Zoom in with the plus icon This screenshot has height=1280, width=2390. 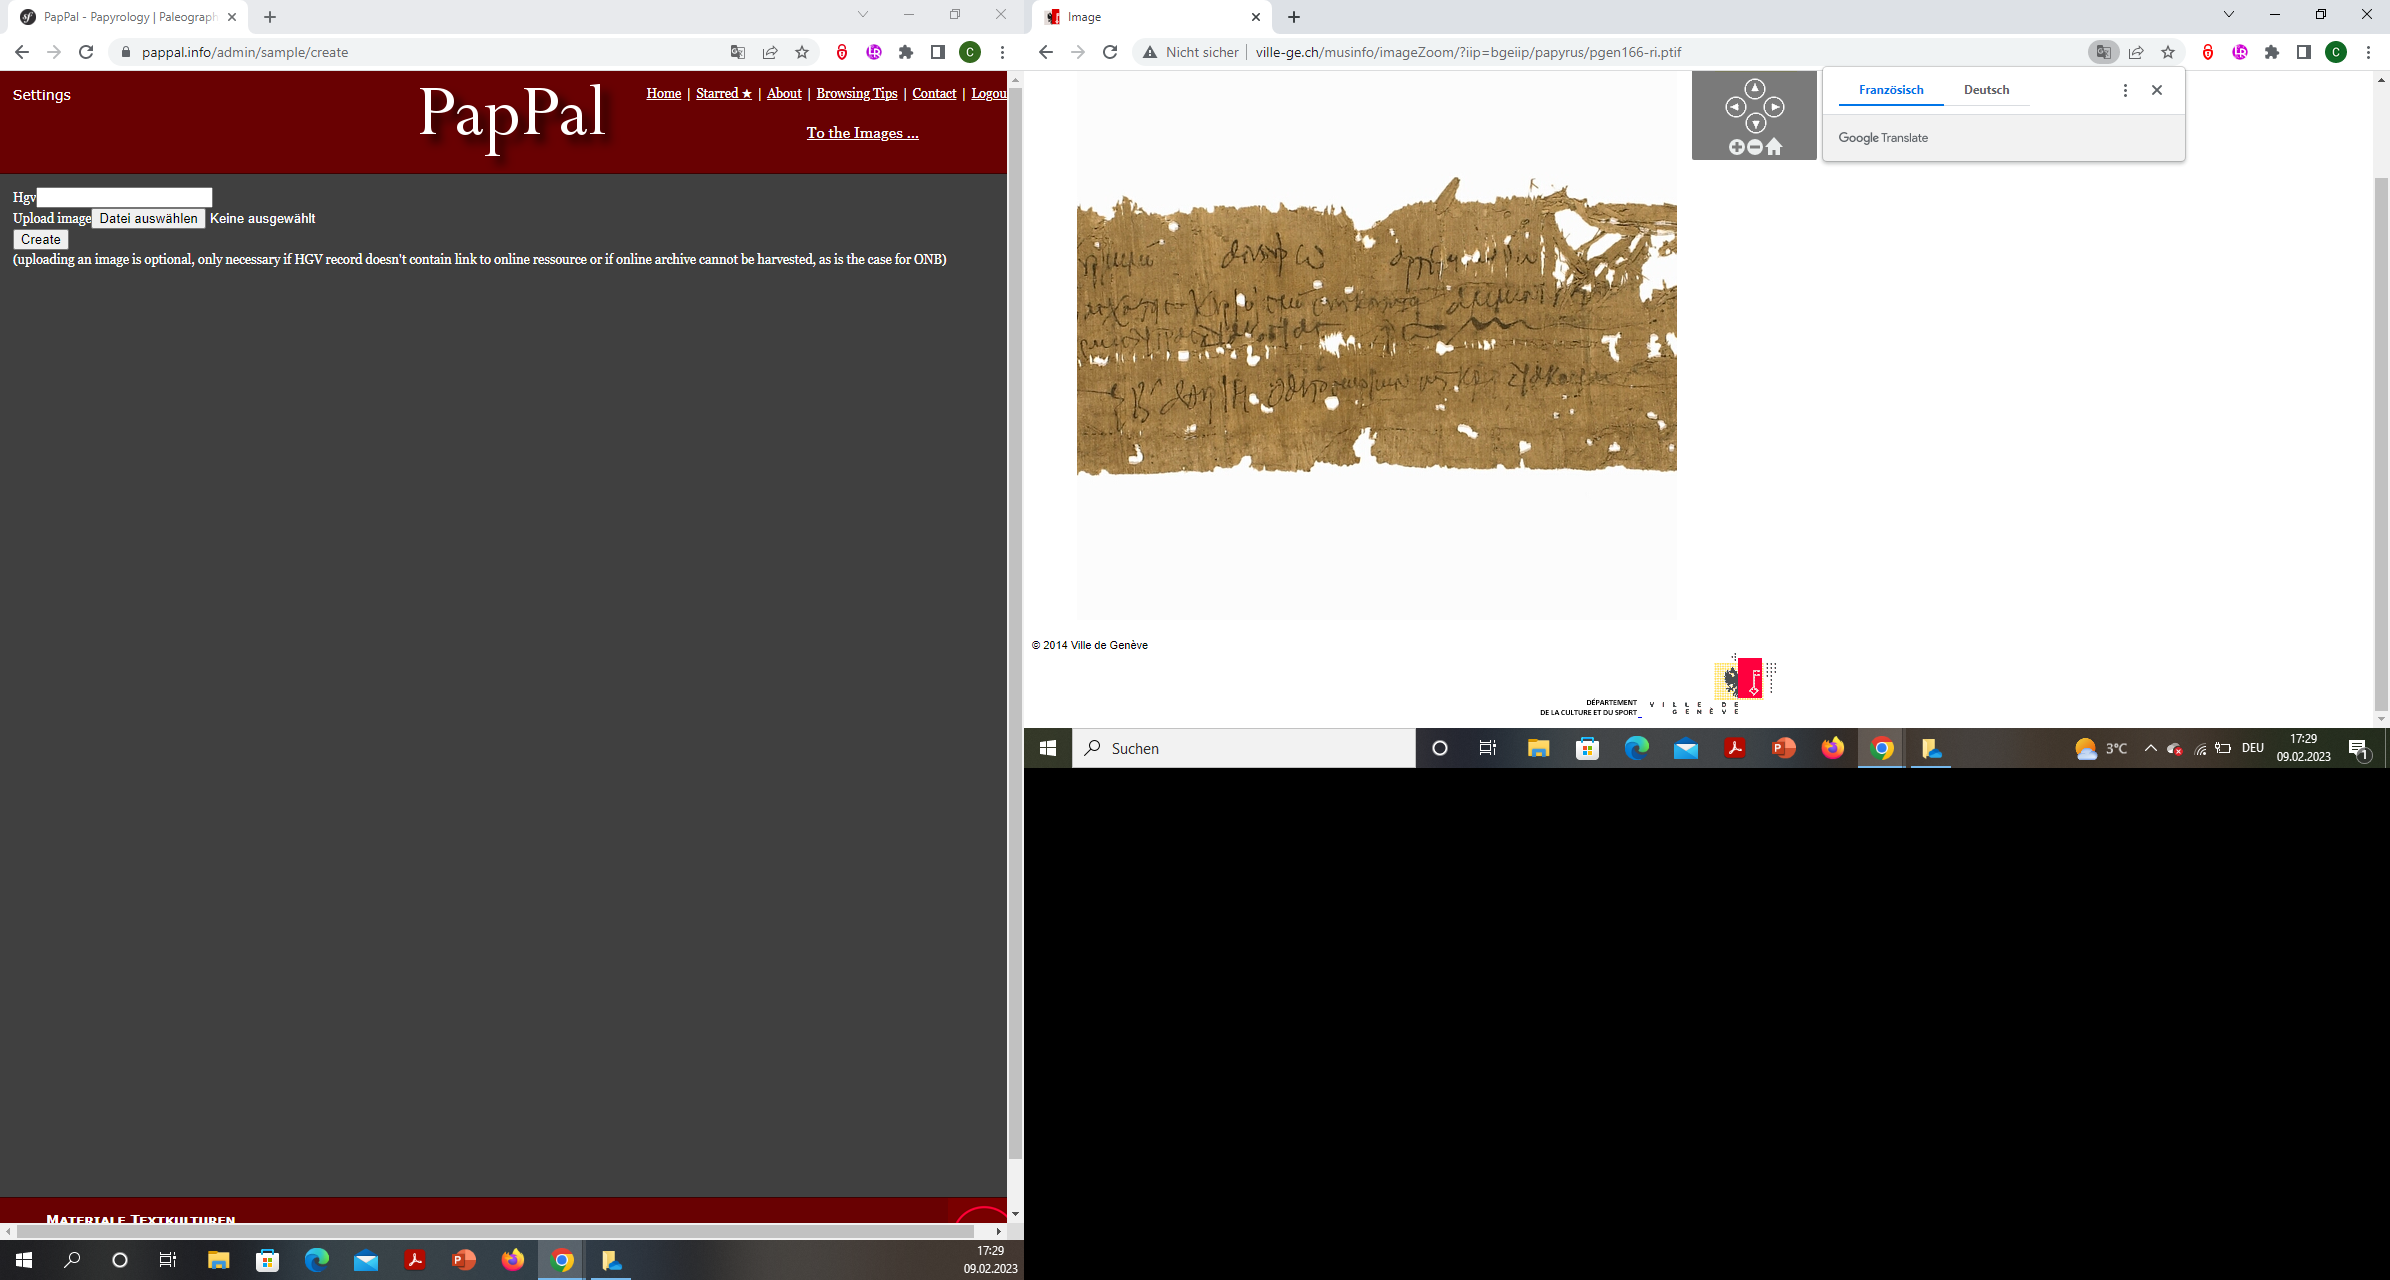[x=1736, y=148]
